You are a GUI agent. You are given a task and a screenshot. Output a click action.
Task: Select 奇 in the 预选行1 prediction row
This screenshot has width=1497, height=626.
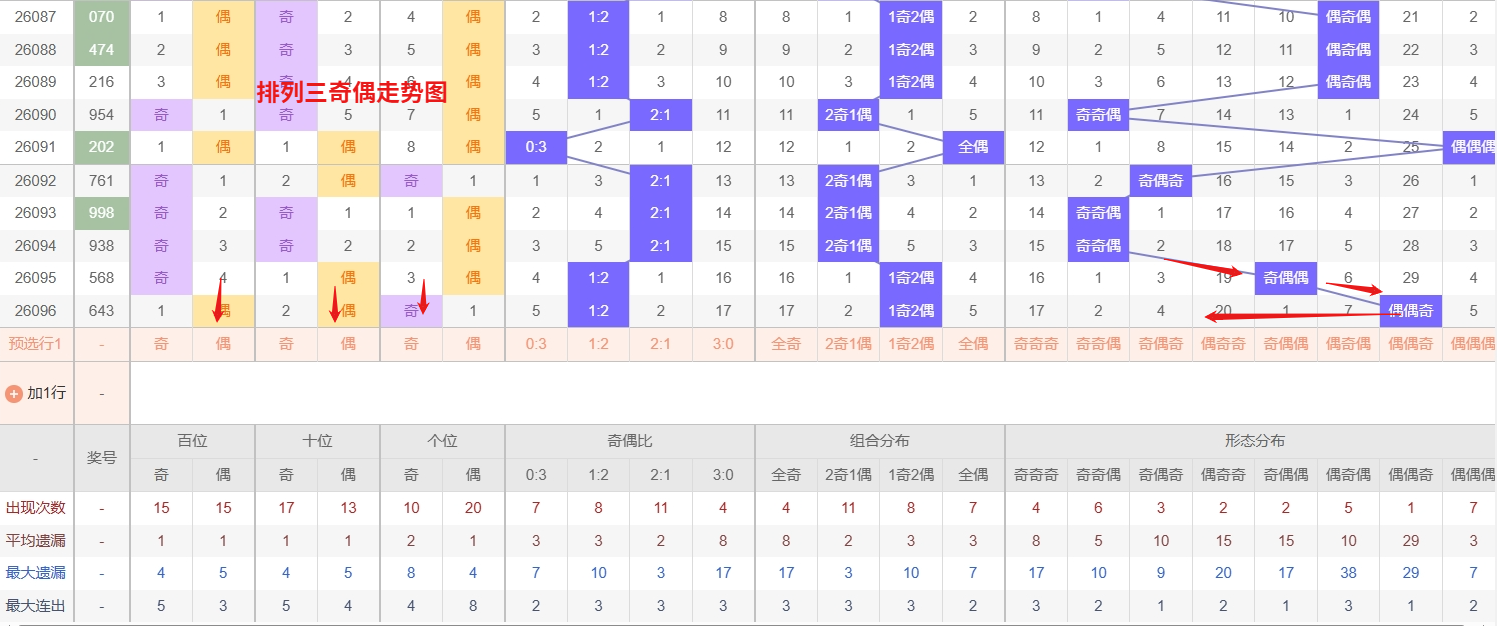161,343
